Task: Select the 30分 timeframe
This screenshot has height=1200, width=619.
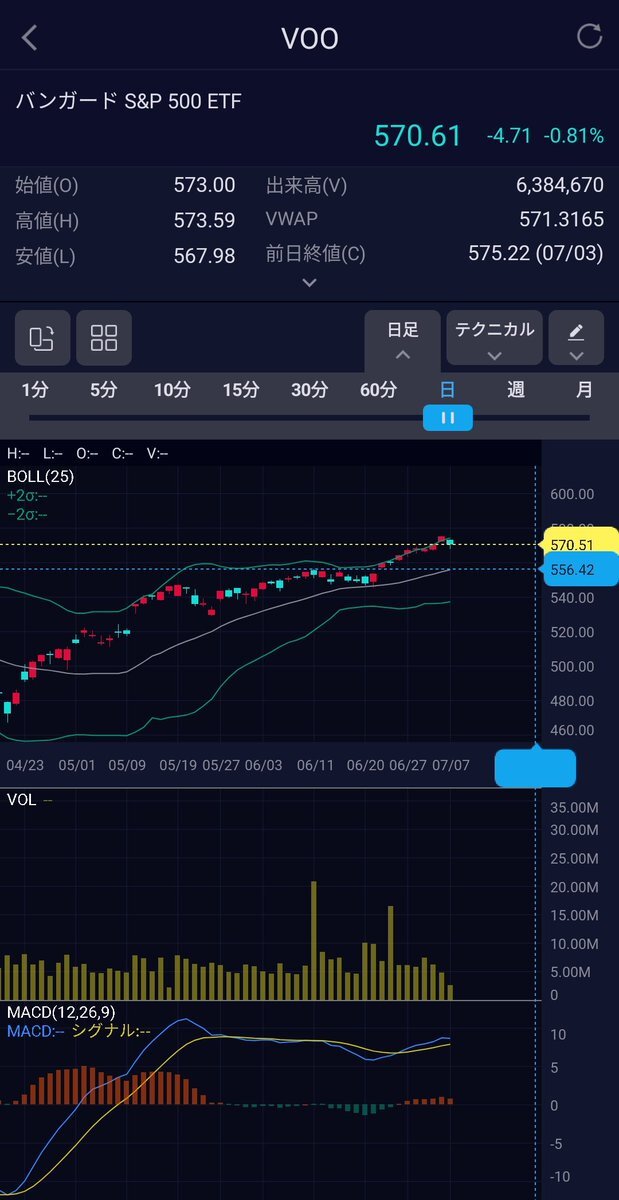Action: 309,390
